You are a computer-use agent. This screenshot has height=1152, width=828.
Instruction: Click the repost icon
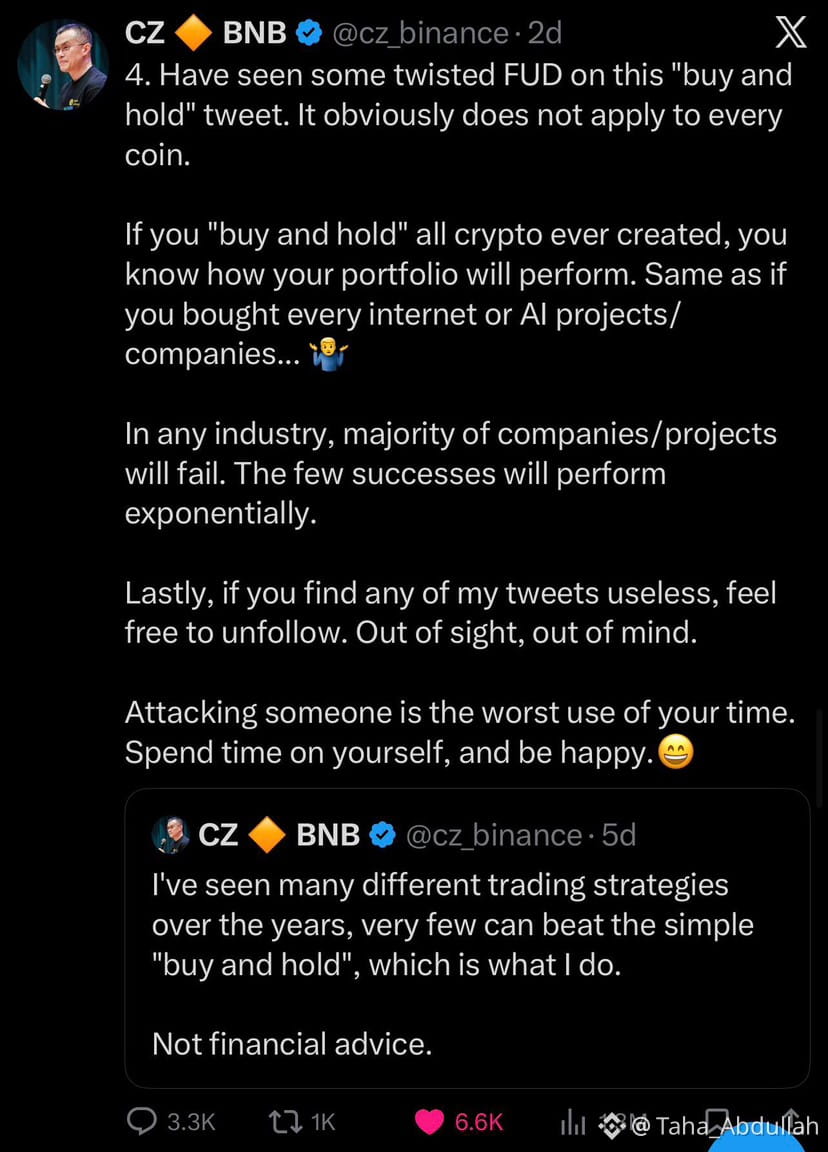point(286,1122)
